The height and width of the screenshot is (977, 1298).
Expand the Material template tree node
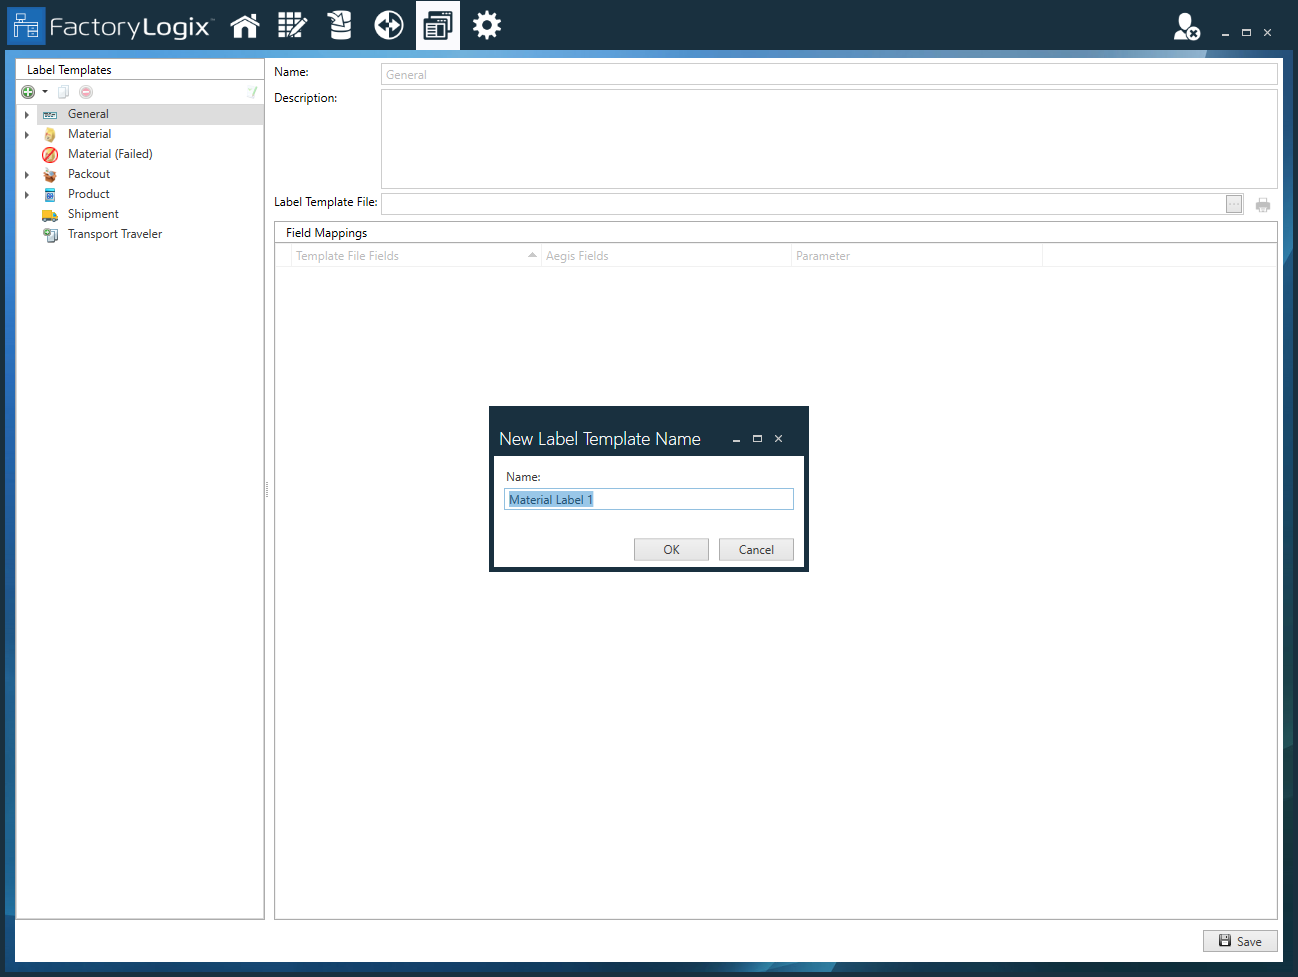click(27, 133)
